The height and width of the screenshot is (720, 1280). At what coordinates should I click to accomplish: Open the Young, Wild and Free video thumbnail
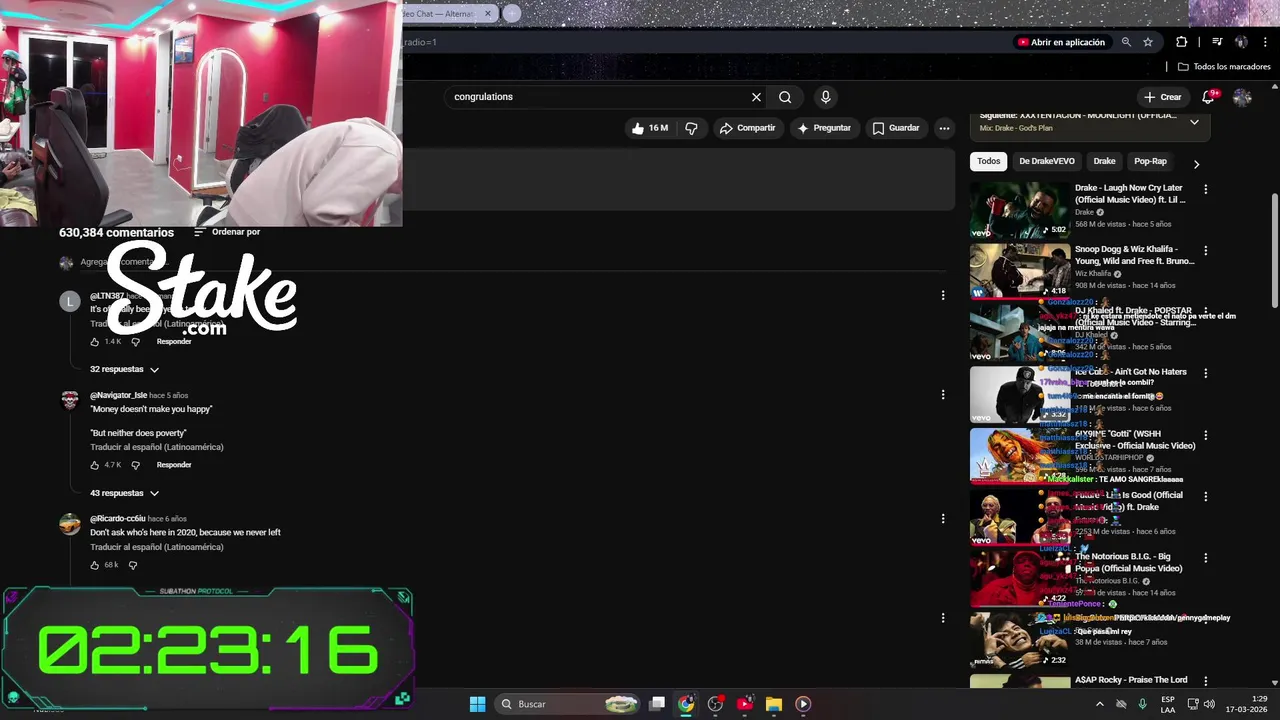(1019, 271)
